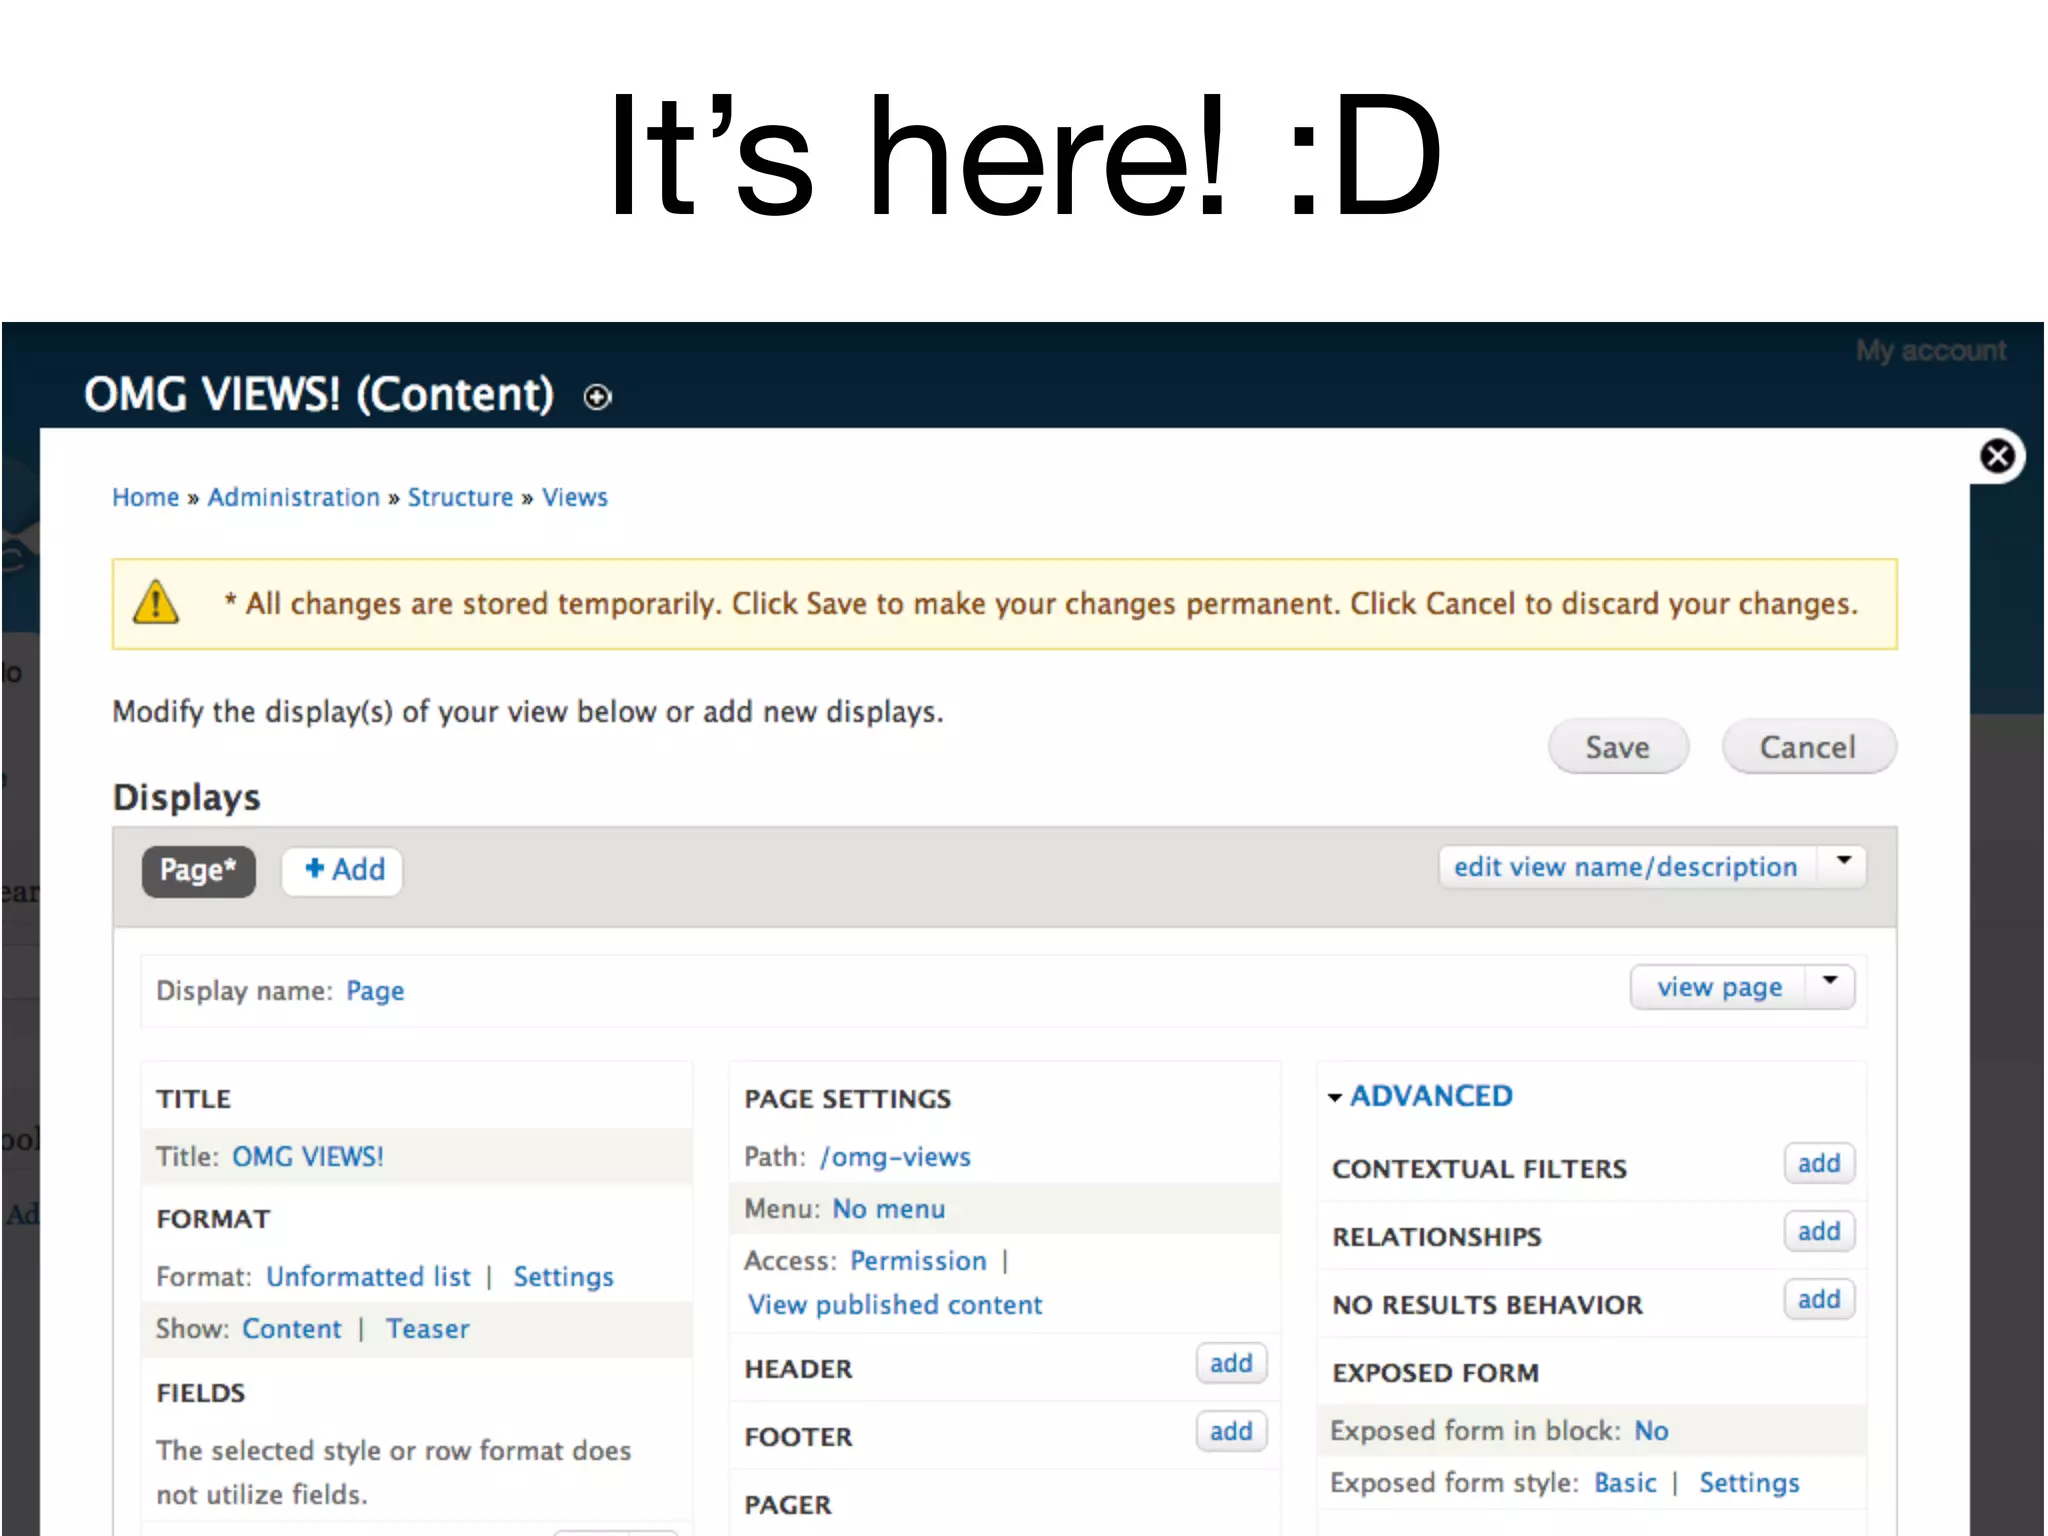Click the Save button
This screenshot has width=2048, height=1536.
pyautogui.click(x=1618, y=747)
